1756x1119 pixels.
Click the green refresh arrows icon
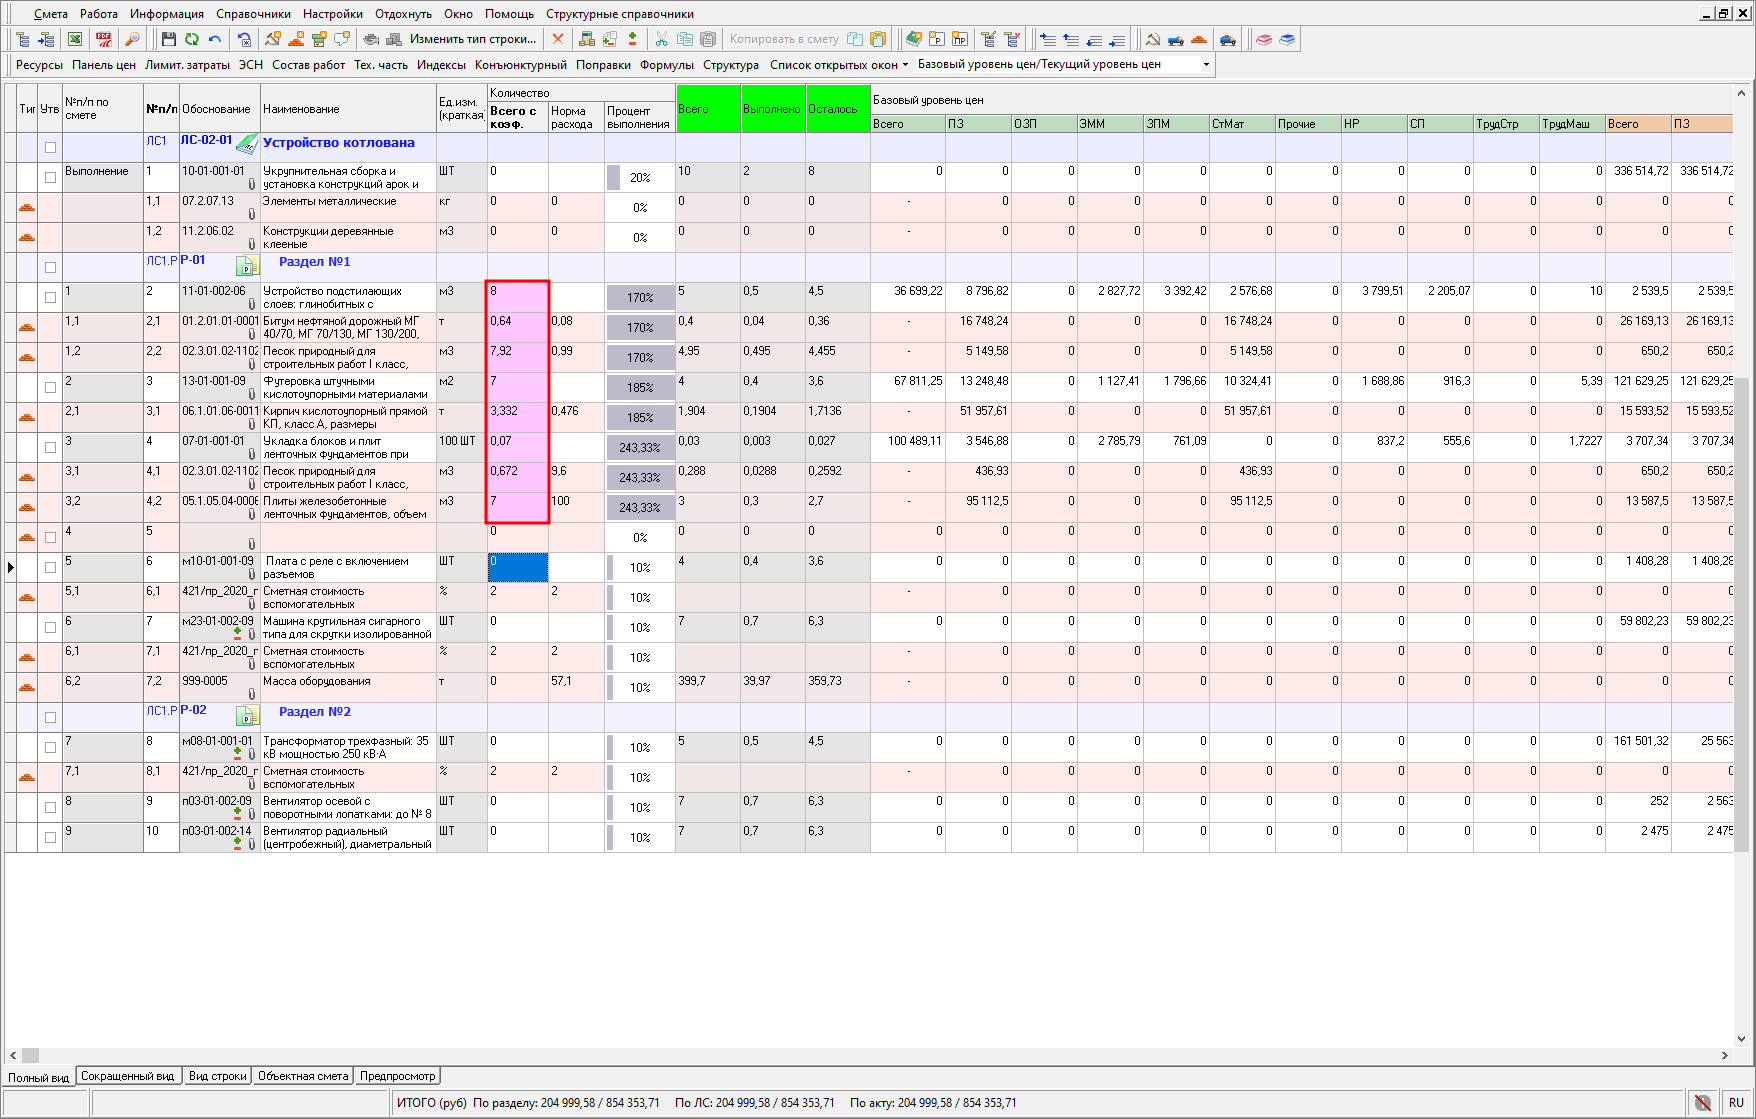(191, 39)
